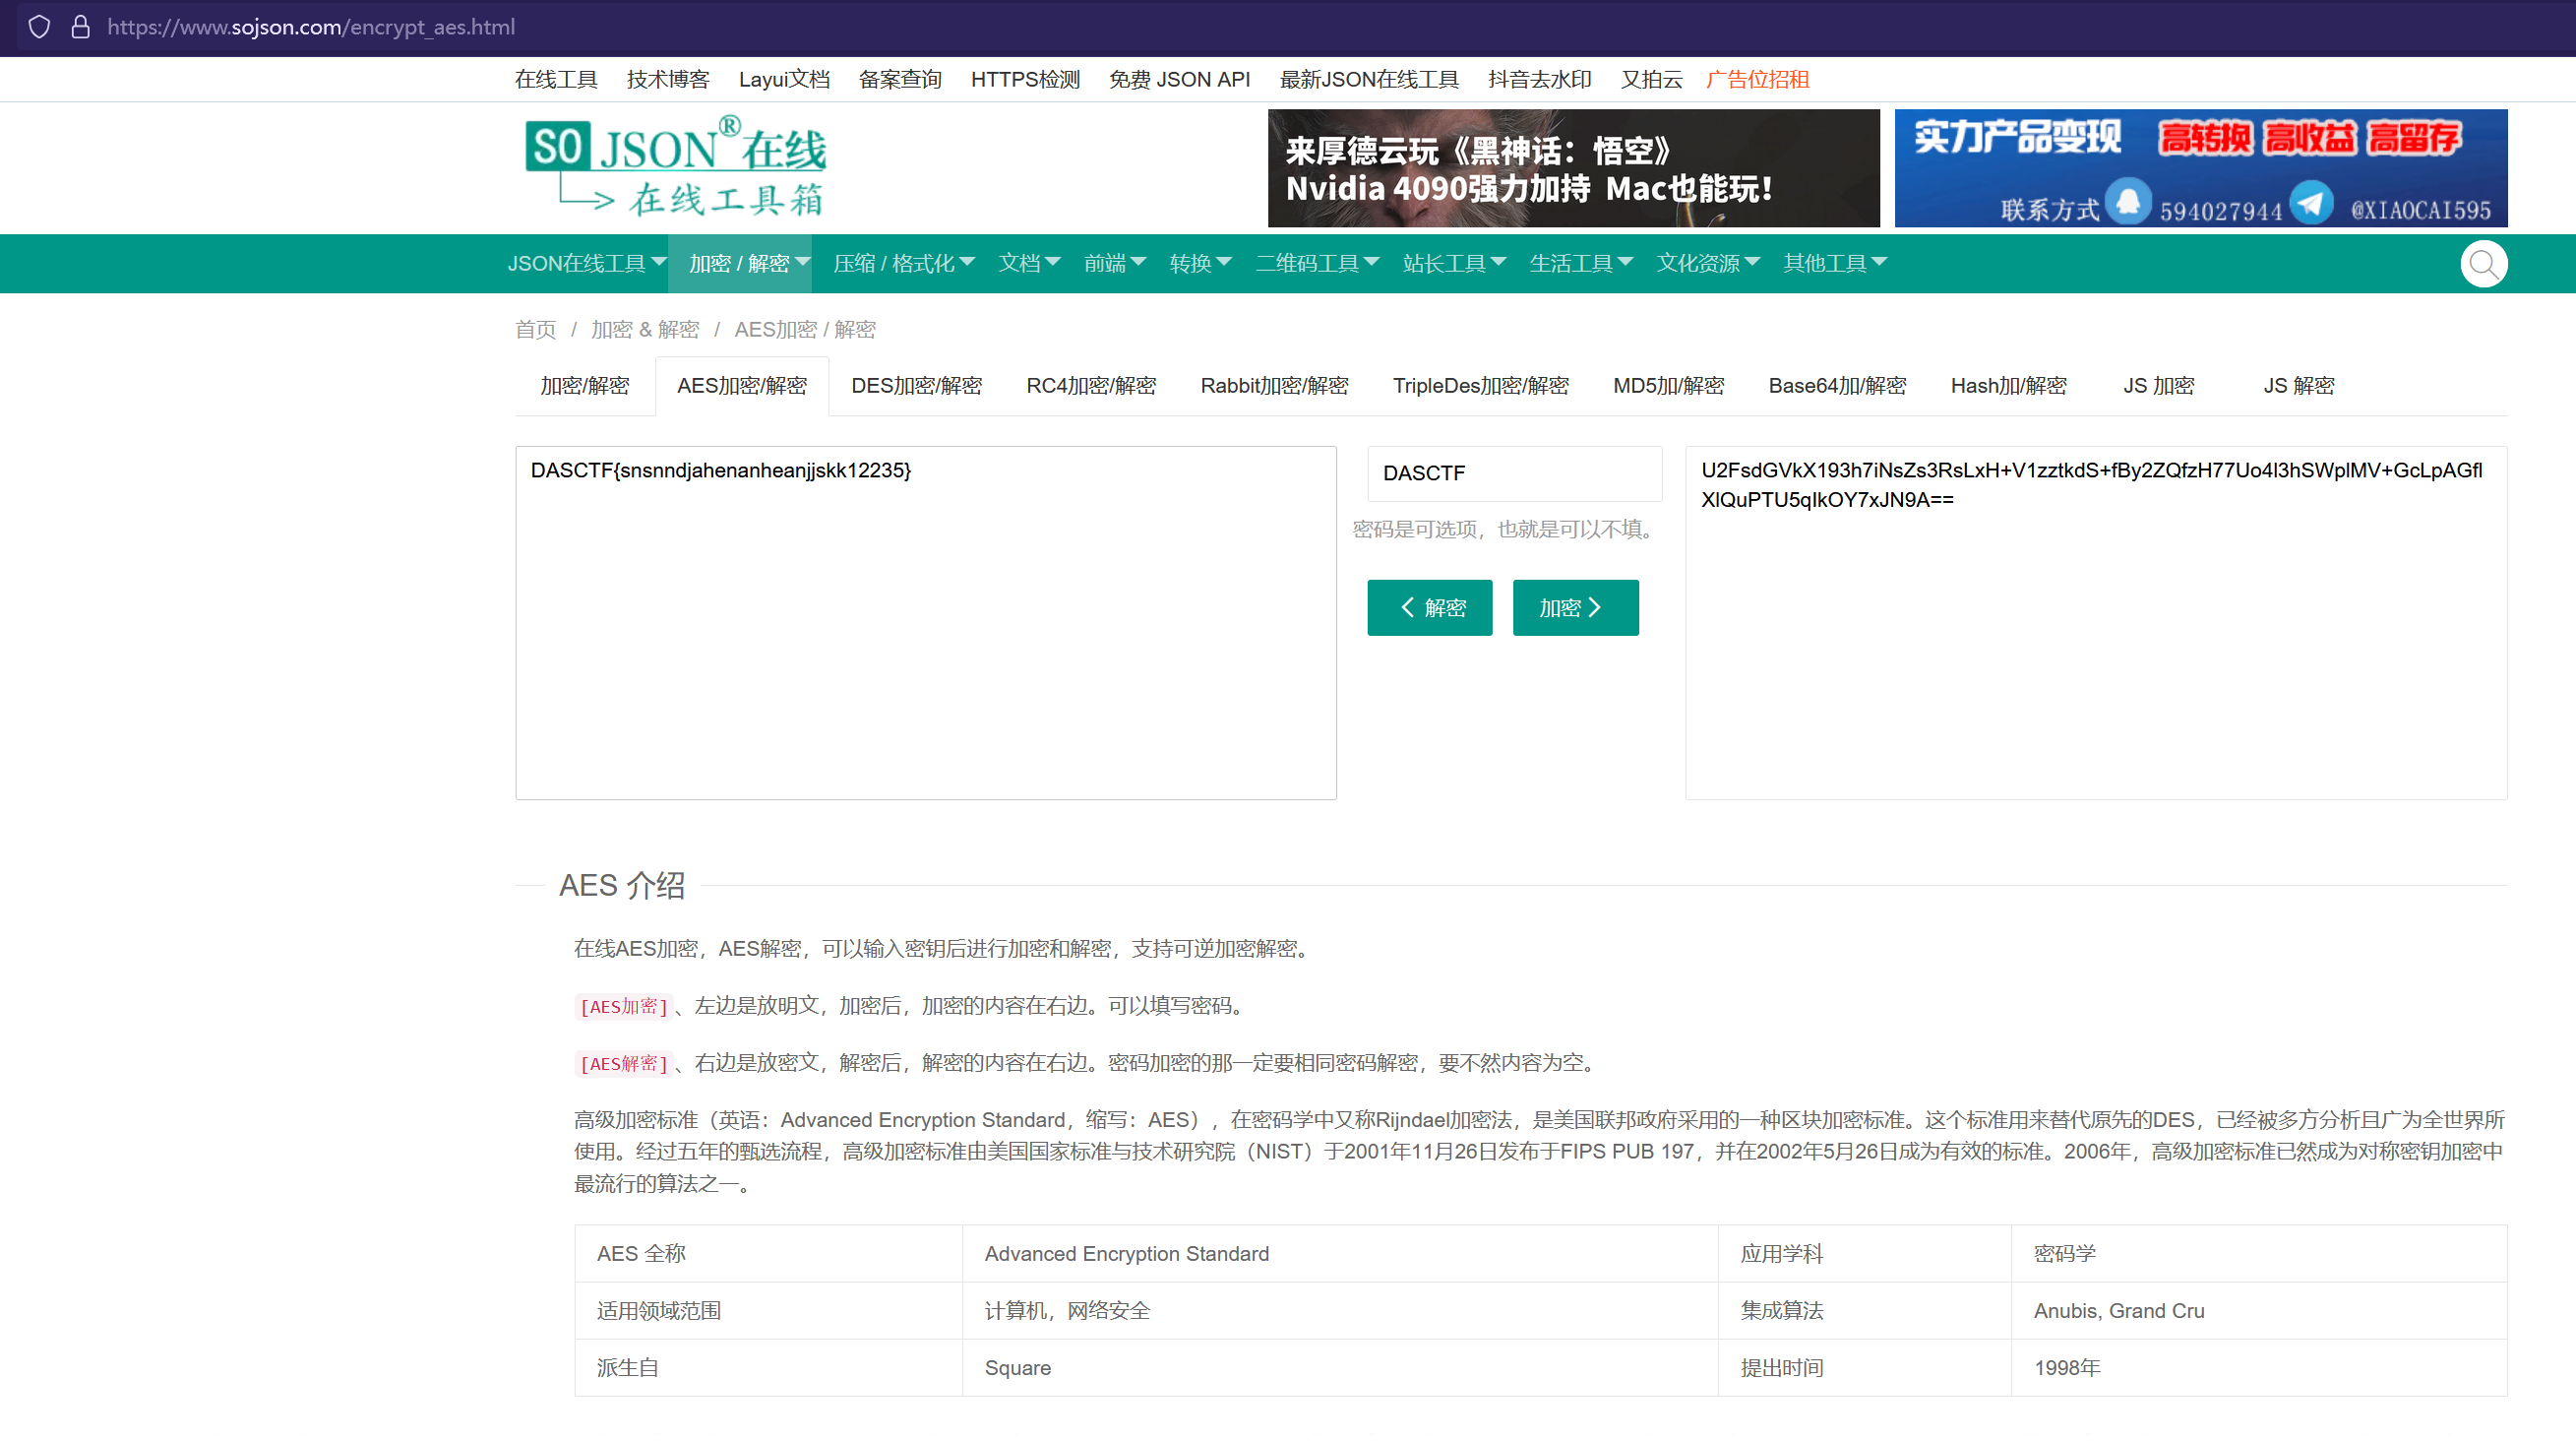Open the HTTPS检测 top link
The image size is (2576, 1441).
(x=1025, y=80)
